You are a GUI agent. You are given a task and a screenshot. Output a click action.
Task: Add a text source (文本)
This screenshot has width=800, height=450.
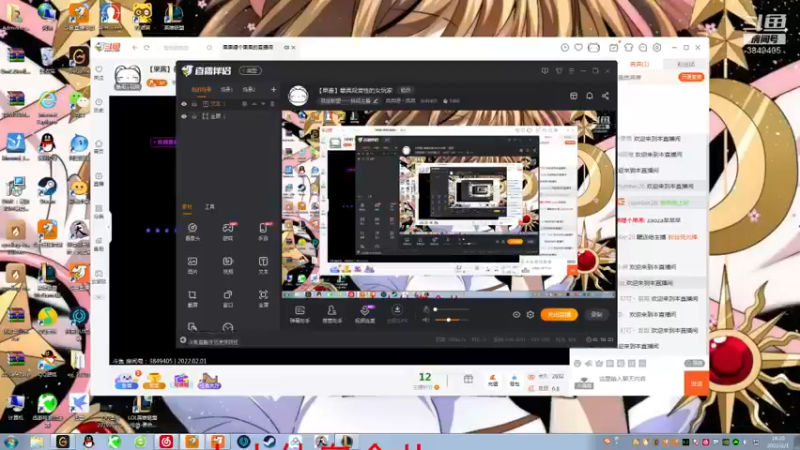pyautogui.click(x=263, y=265)
